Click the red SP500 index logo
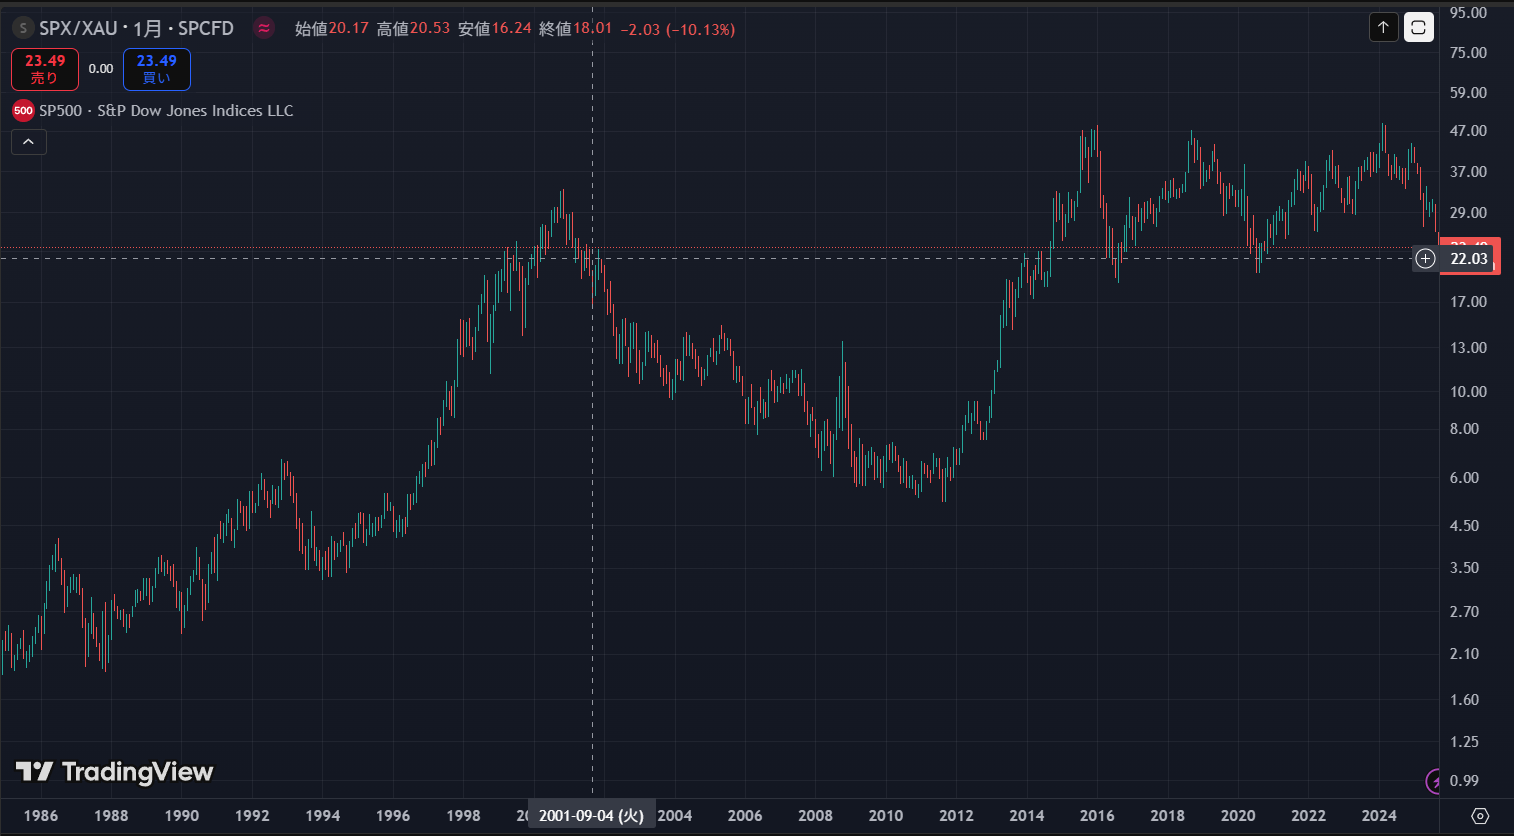 23,111
